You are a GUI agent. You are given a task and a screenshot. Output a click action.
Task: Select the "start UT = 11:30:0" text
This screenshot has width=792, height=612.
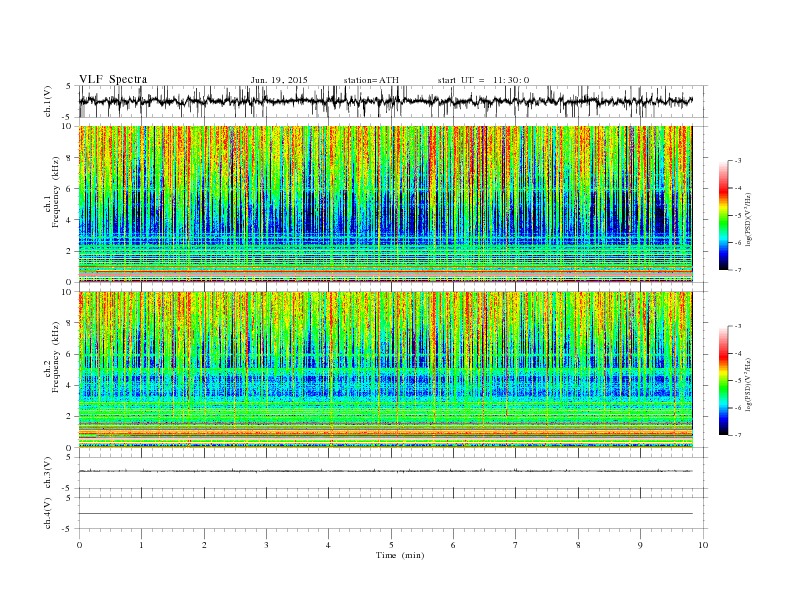(x=483, y=80)
